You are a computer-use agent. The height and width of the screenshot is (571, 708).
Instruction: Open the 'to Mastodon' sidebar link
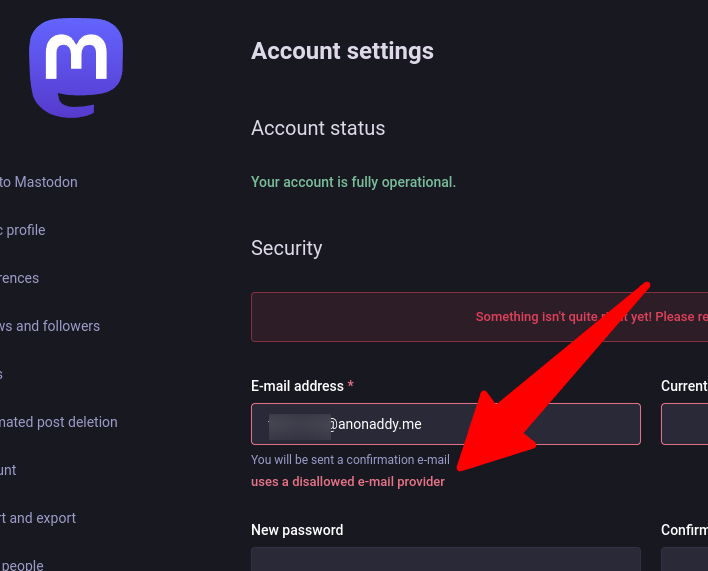click(39, 182)
